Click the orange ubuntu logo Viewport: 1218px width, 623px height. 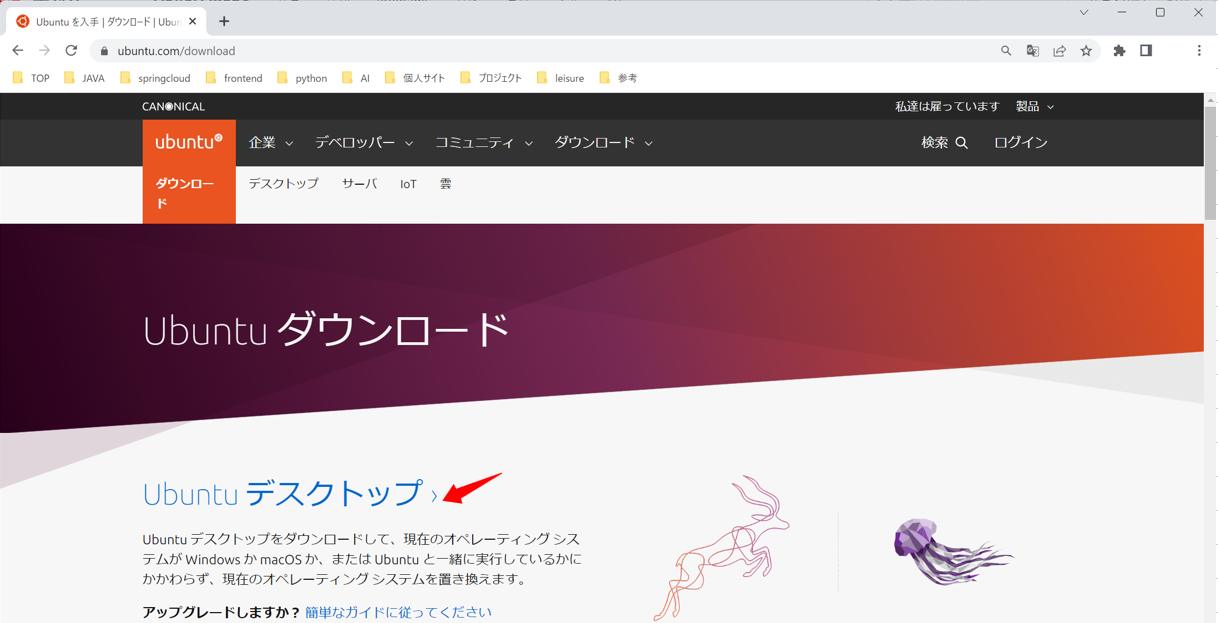tap(189, 143)
